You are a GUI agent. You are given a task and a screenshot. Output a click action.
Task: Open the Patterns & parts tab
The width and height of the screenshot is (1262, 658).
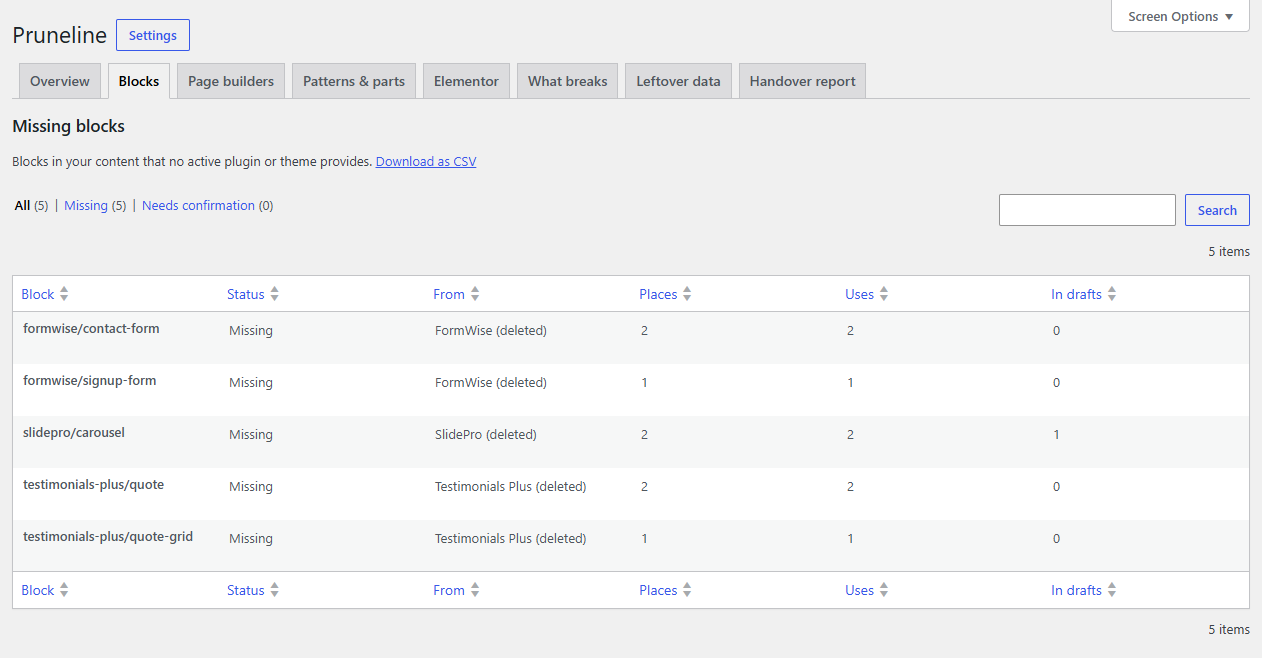(x=354, y=81)
